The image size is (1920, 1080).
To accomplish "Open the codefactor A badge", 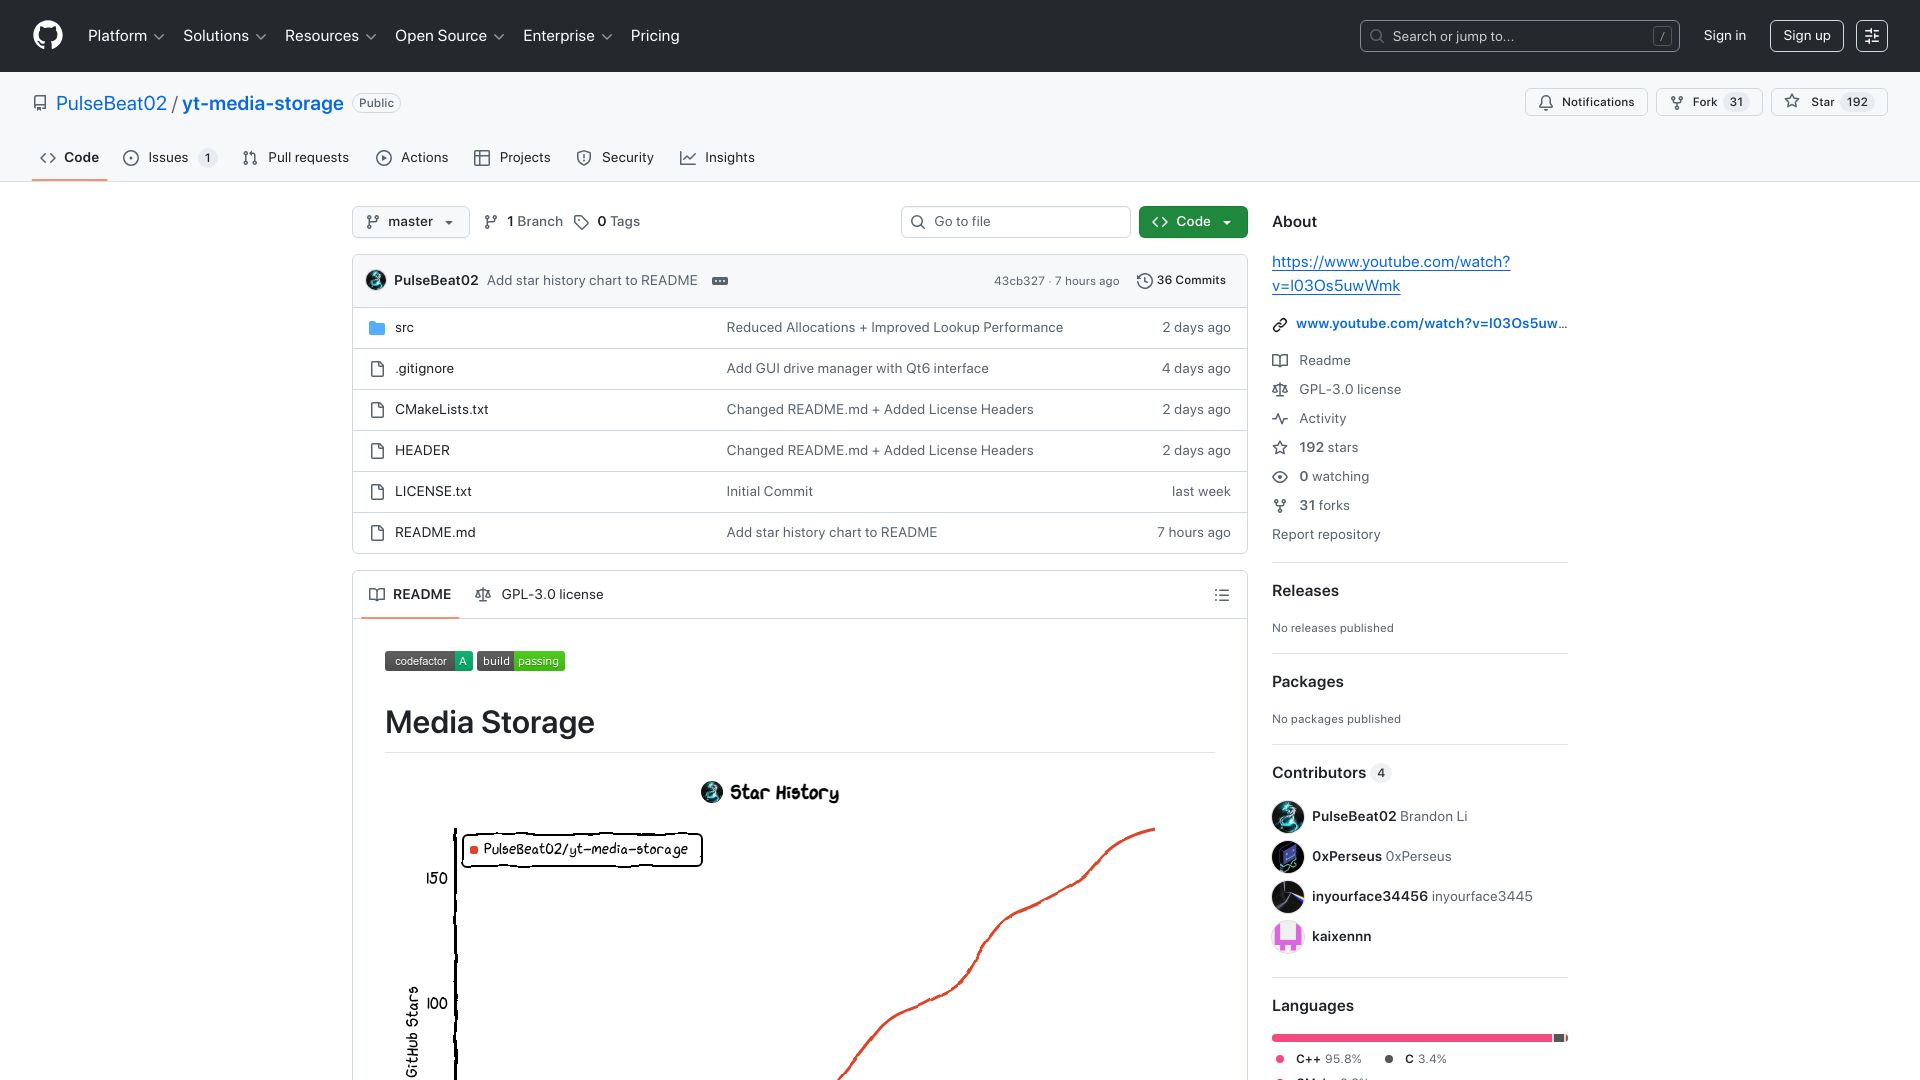I will pyautogui.click(x=428, y=661).
